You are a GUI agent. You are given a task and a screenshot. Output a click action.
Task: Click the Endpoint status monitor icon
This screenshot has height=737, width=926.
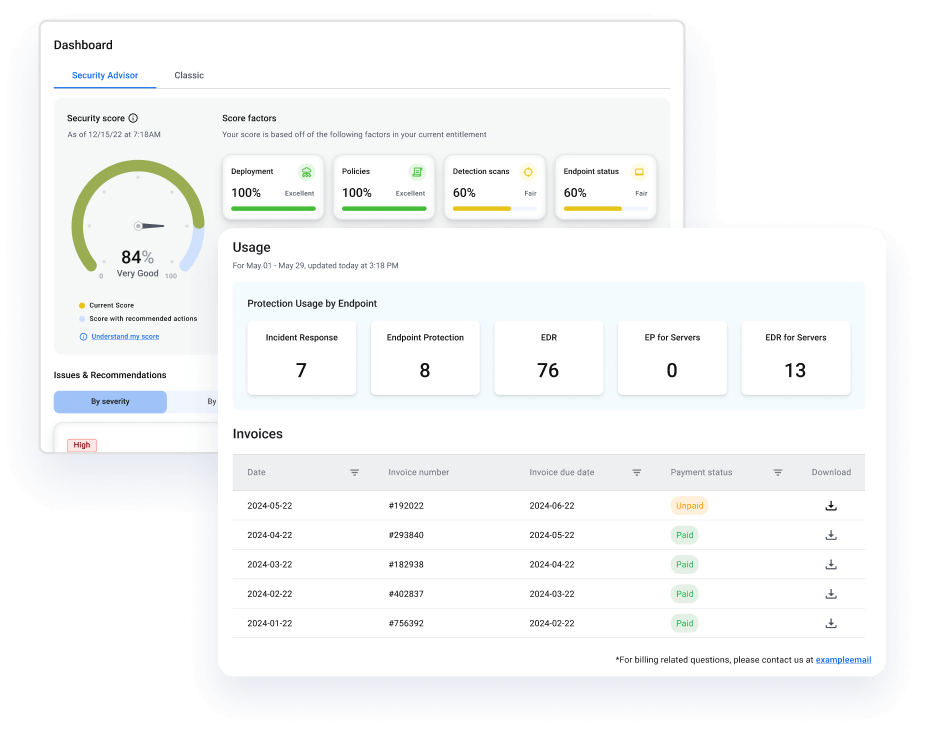pos(641,171)
